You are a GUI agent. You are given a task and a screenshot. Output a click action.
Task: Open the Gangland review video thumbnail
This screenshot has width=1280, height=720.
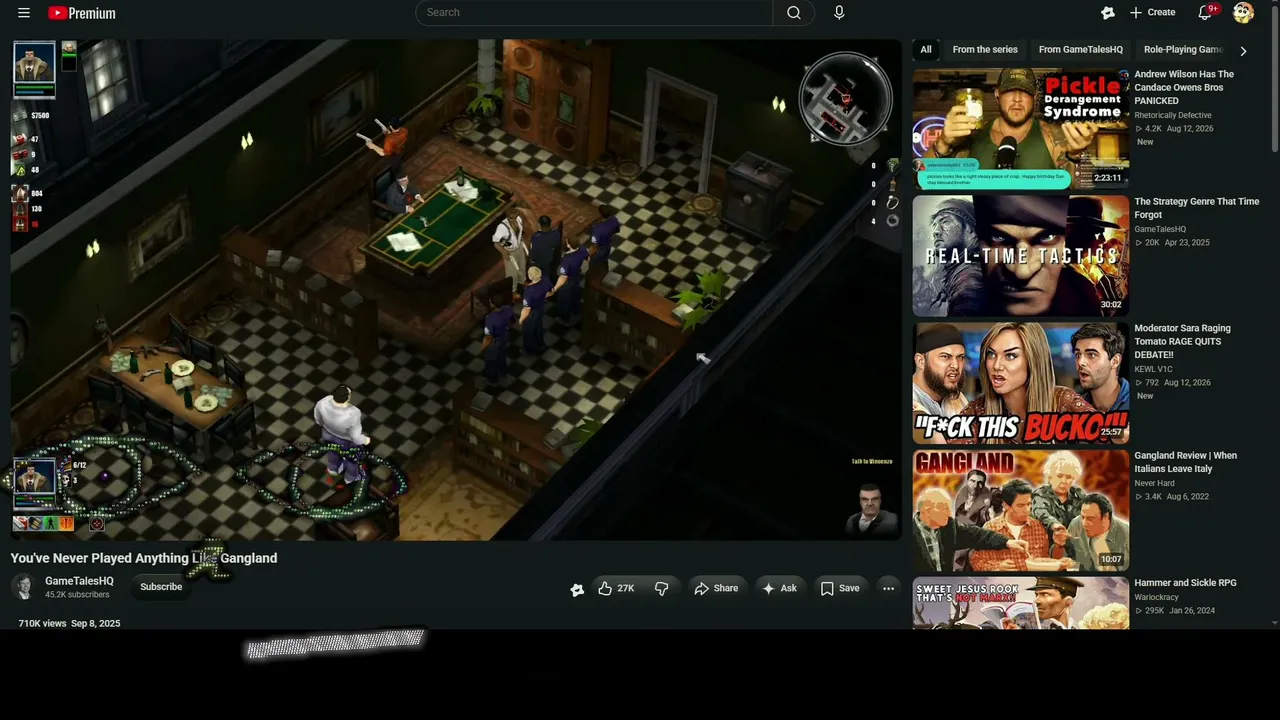1021,510
